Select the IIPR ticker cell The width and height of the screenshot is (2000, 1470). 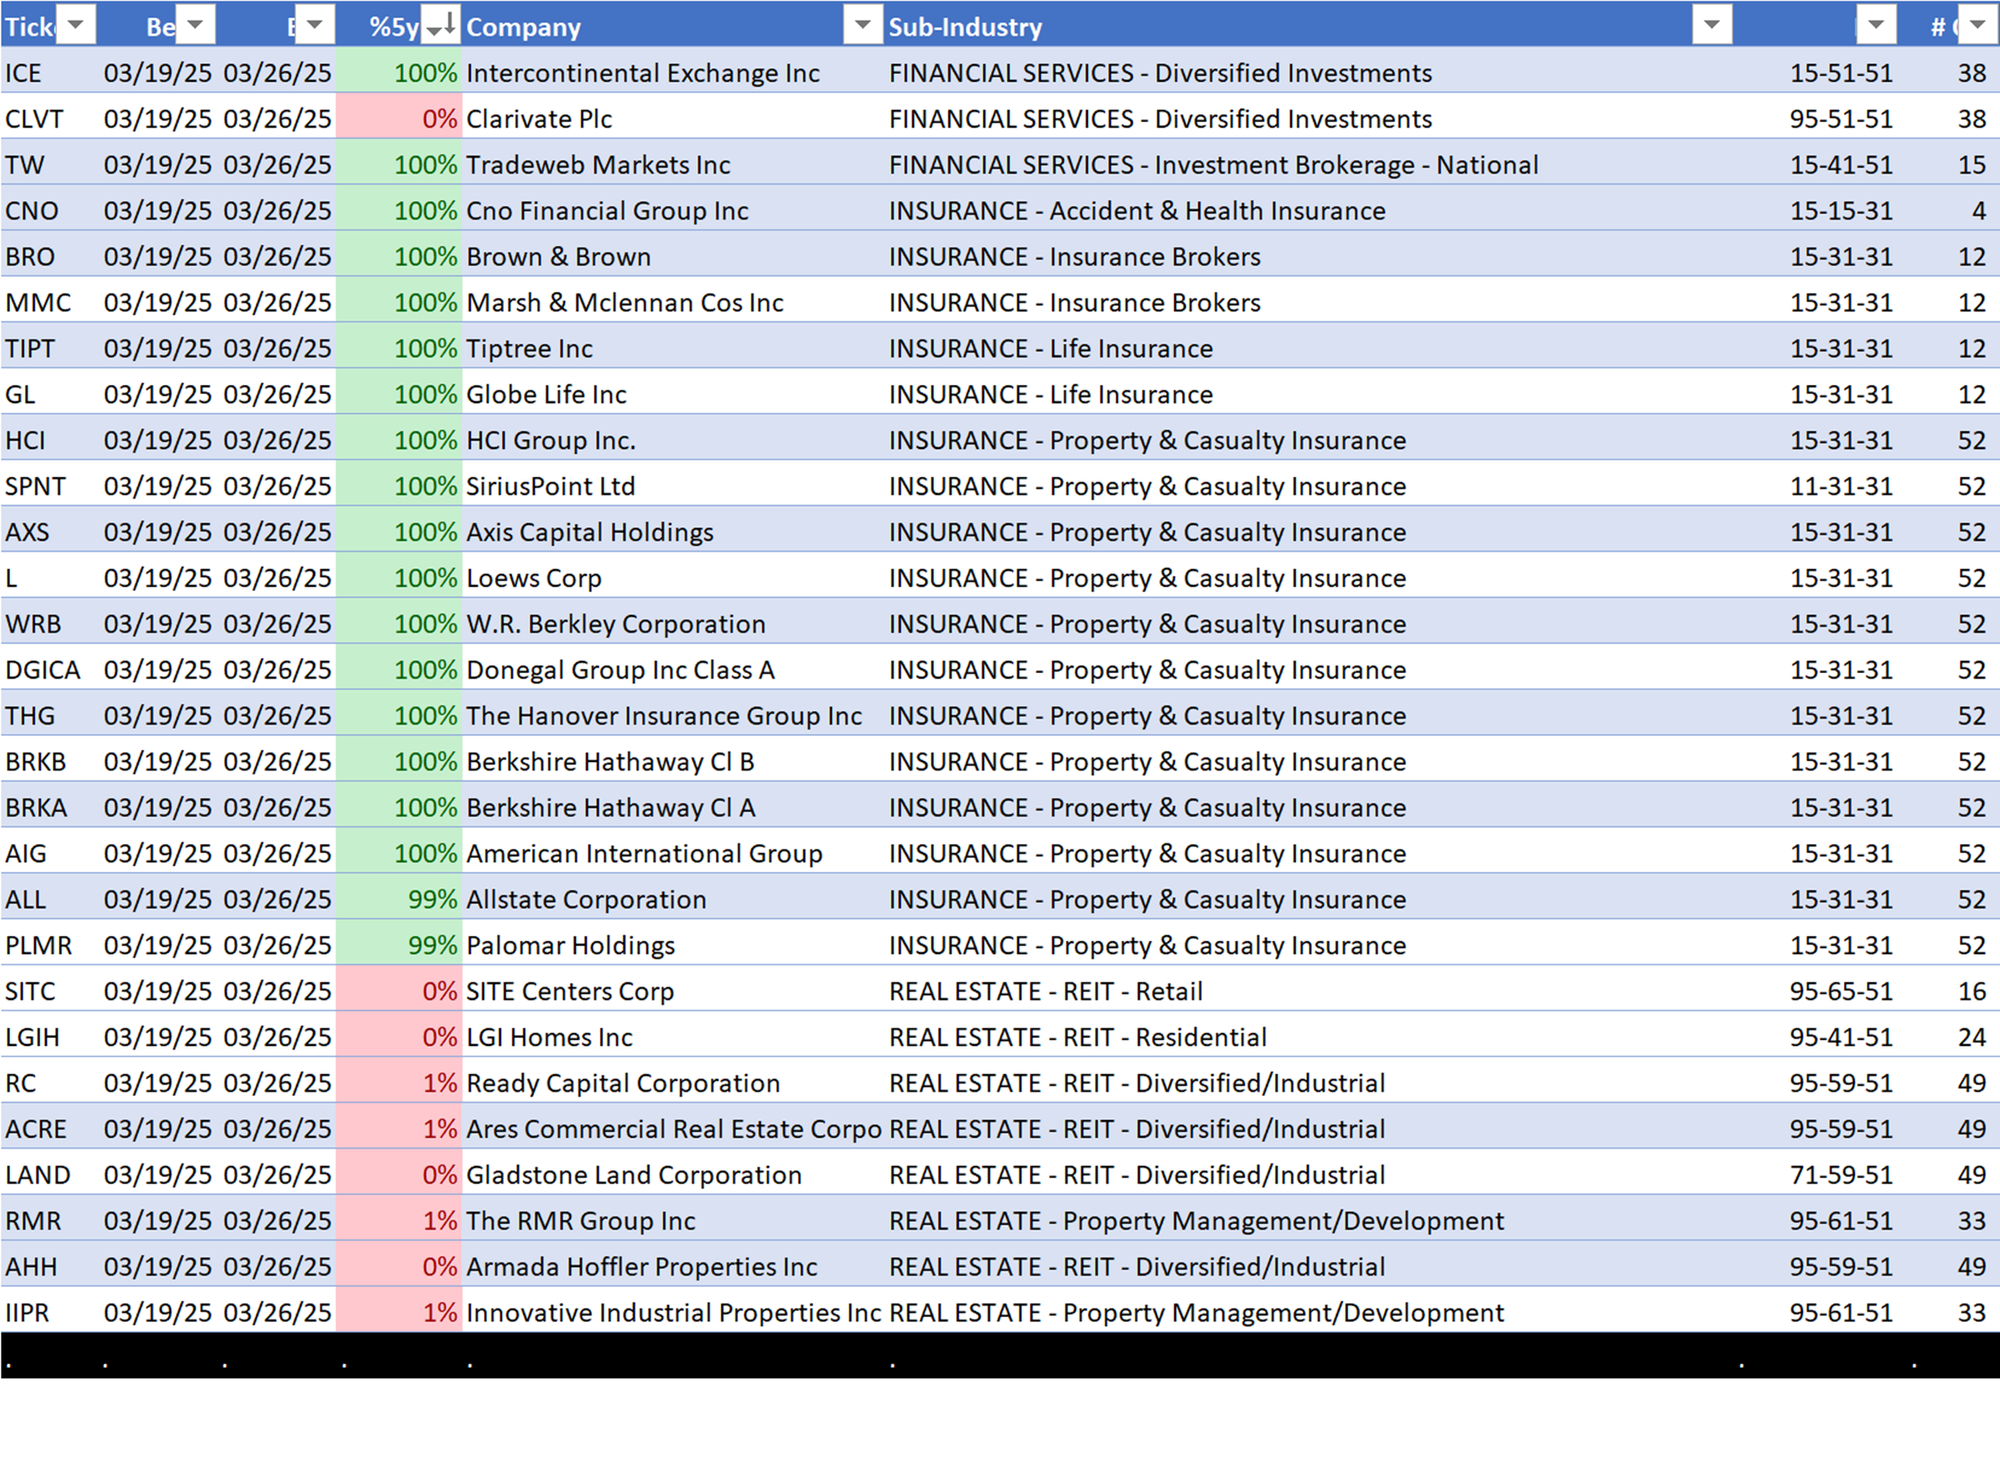point(27,1313)
